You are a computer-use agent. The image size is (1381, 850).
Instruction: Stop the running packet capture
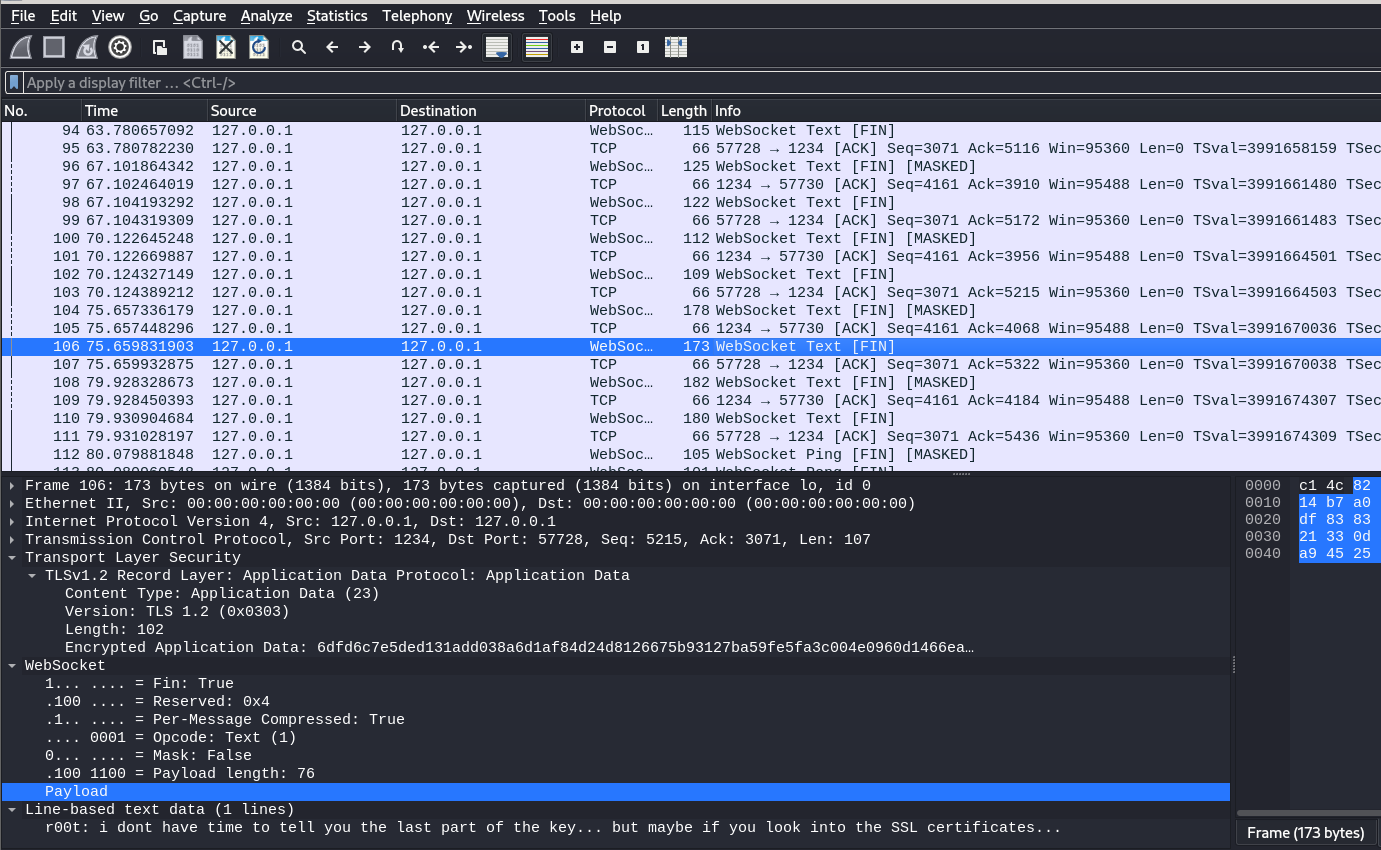[x=54, y=47]
